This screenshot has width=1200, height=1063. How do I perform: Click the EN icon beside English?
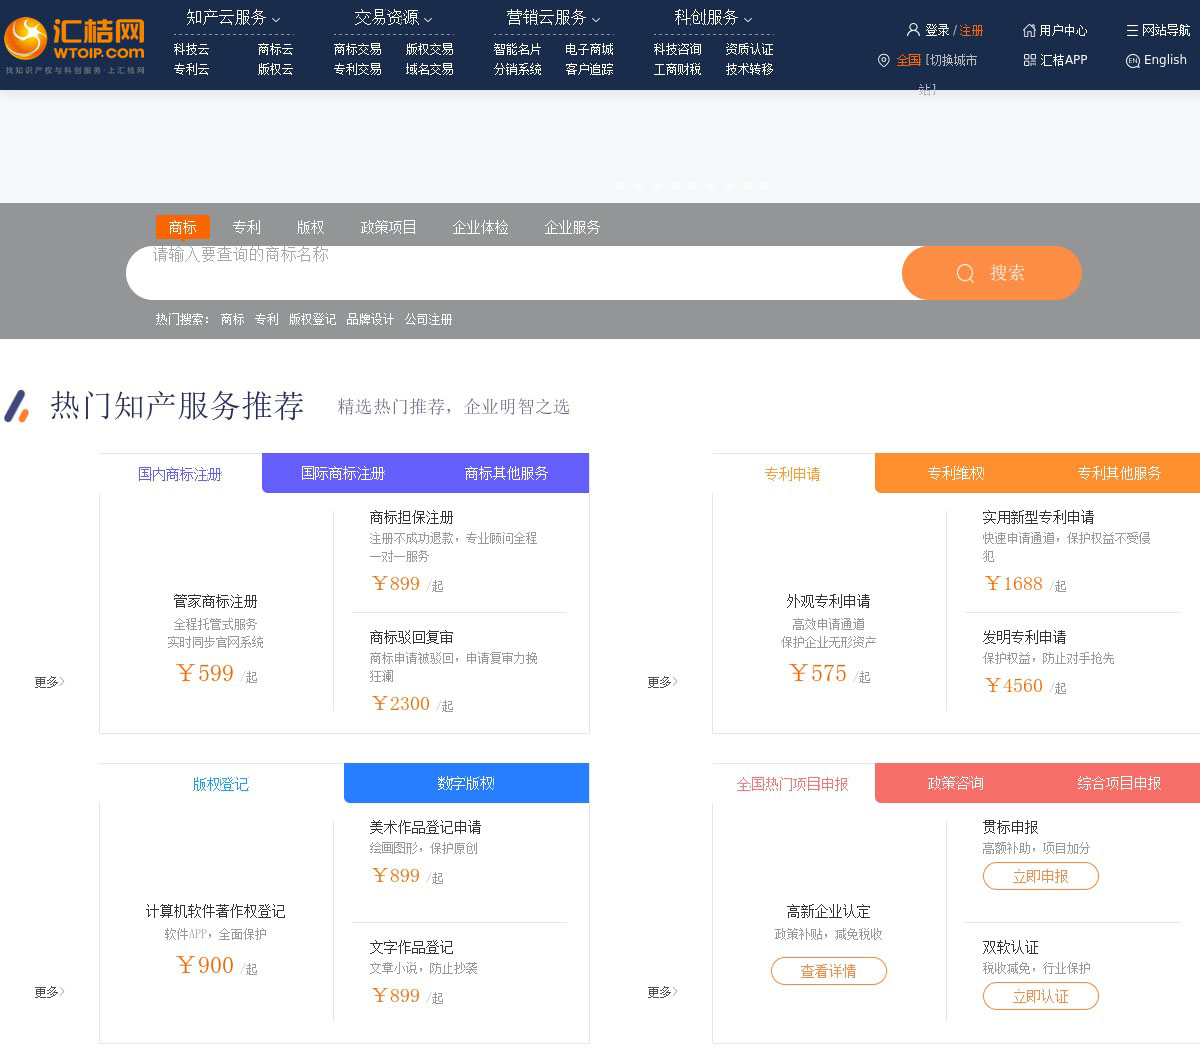pos(1132,61)
